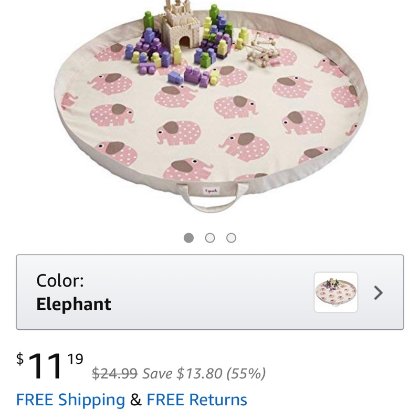Click the $11.19 current price

point(50,366)
